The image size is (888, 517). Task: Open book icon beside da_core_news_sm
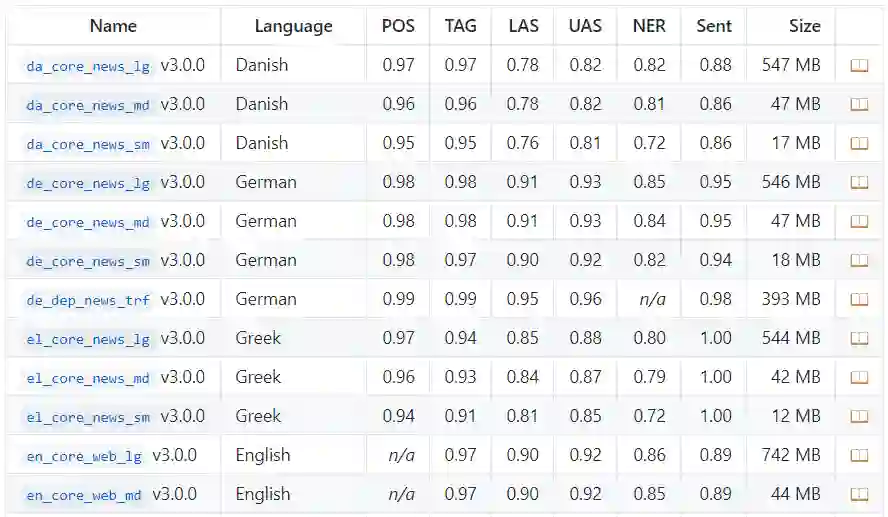(859, 144)
